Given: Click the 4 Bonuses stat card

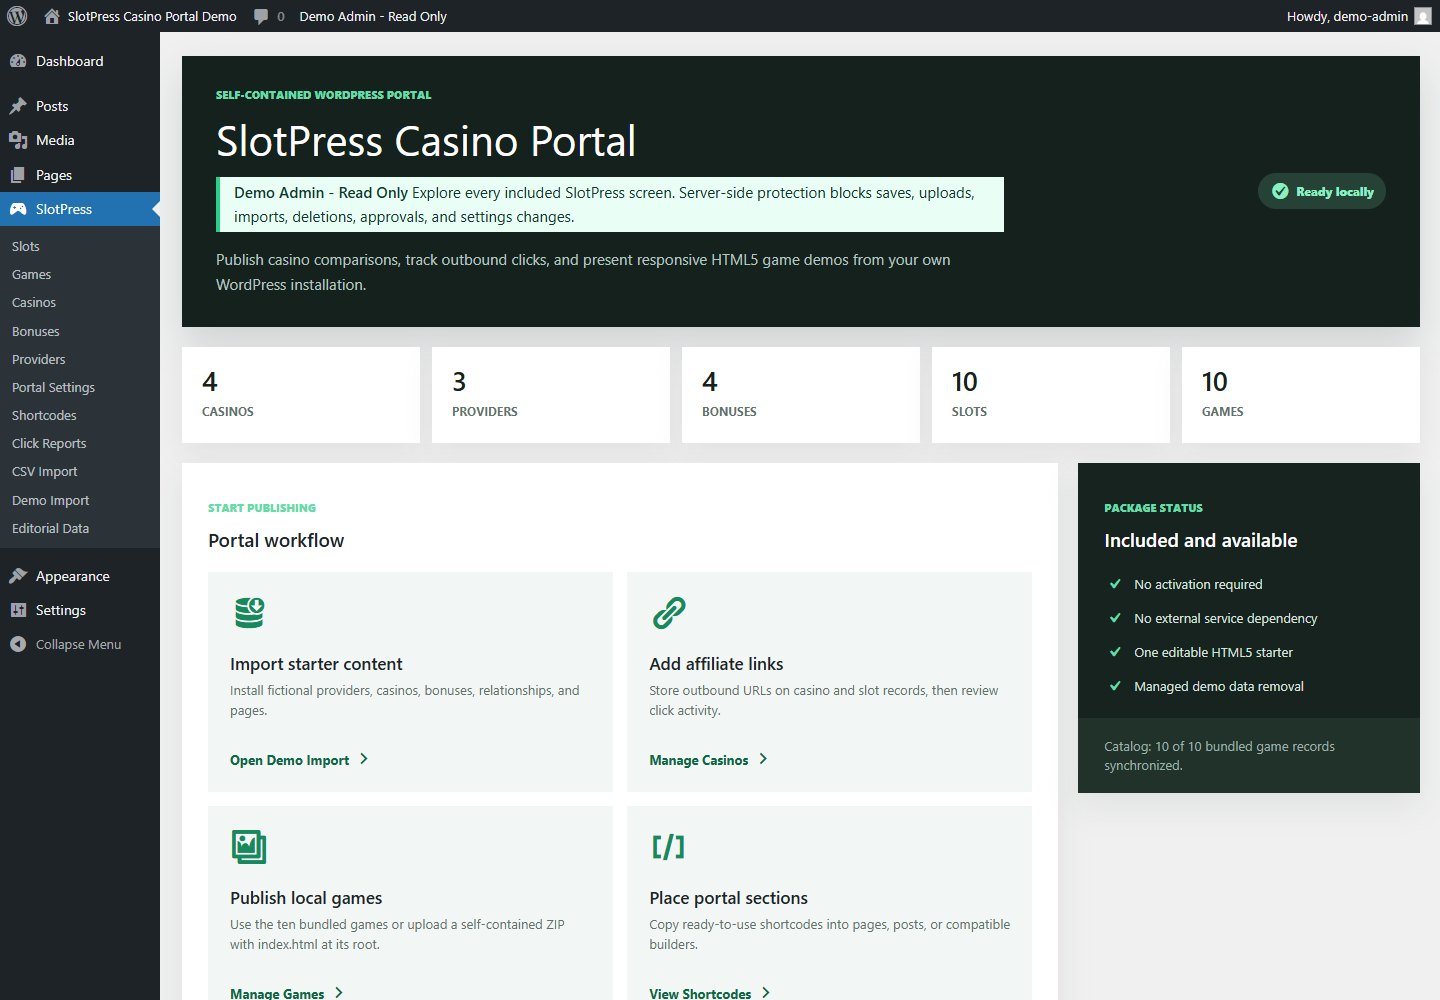Looking at the screenshot, I should click(801, 395).
